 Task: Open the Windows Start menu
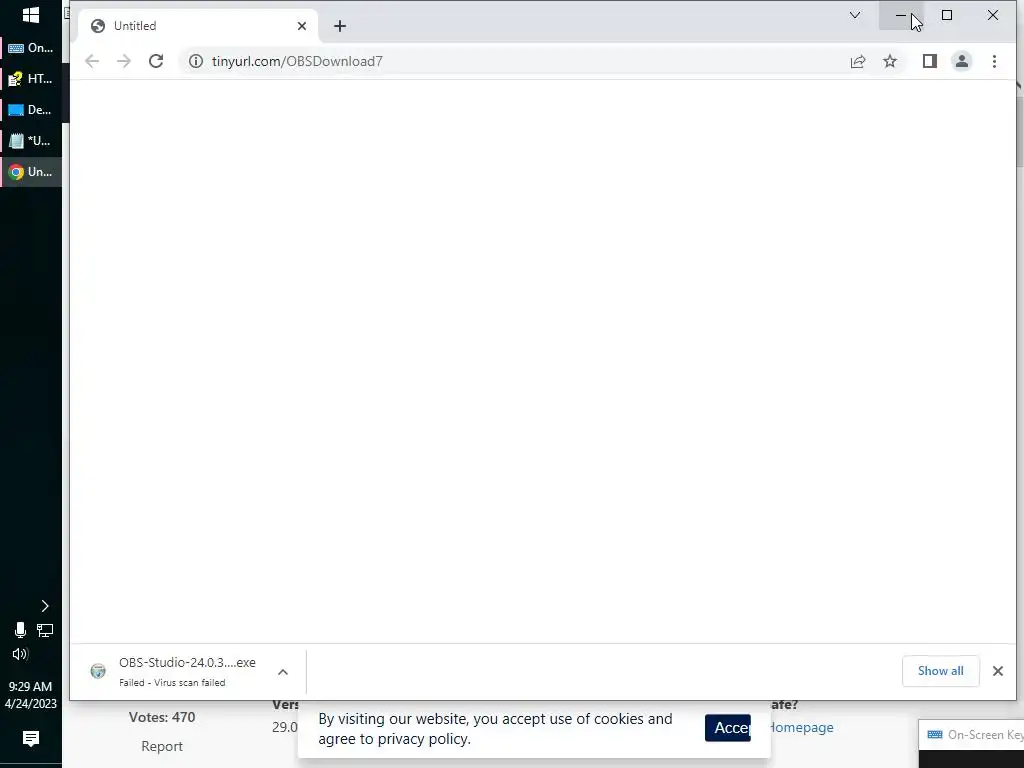tap(31, 15)
